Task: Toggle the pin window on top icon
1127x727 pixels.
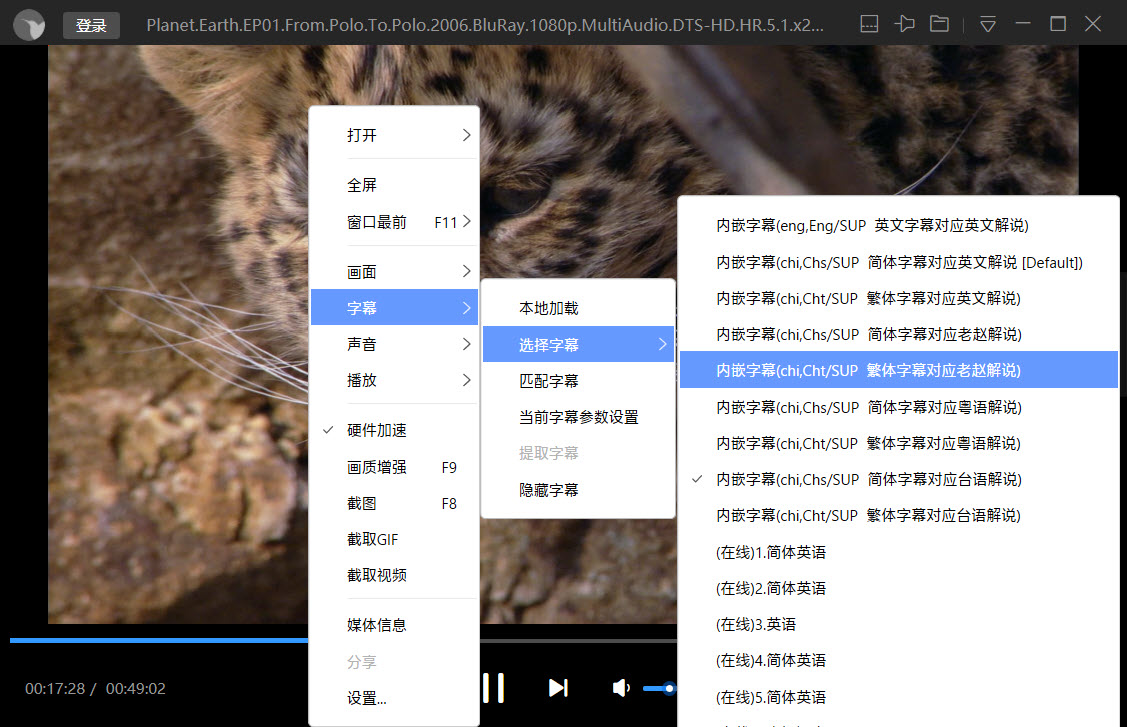Action: click(x=905, y=24)
